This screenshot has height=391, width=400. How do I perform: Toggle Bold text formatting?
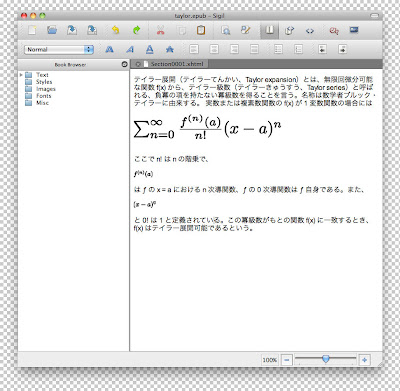109,49
